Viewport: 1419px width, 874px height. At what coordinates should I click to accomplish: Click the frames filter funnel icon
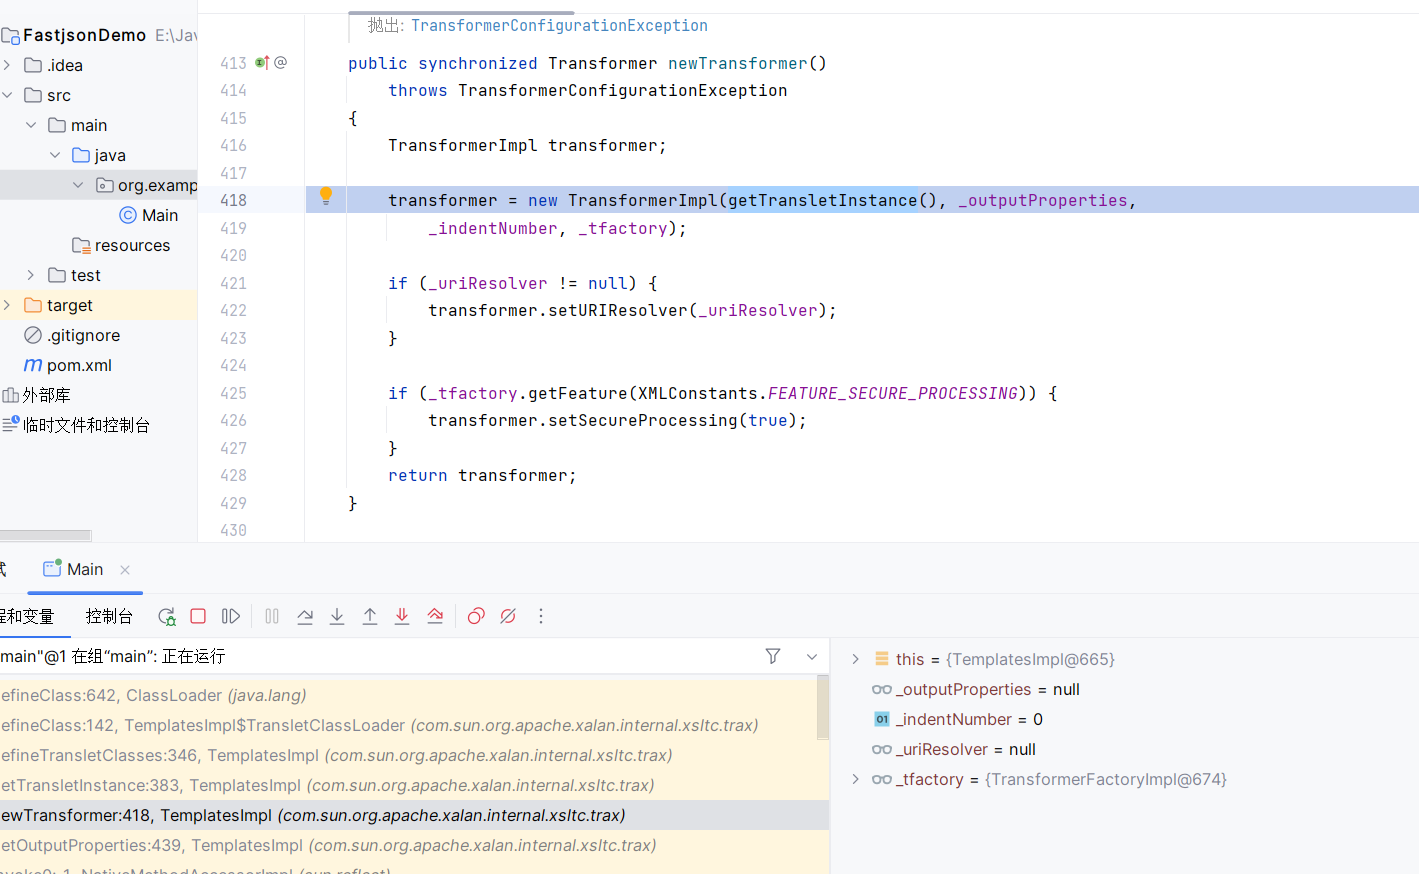773,656
